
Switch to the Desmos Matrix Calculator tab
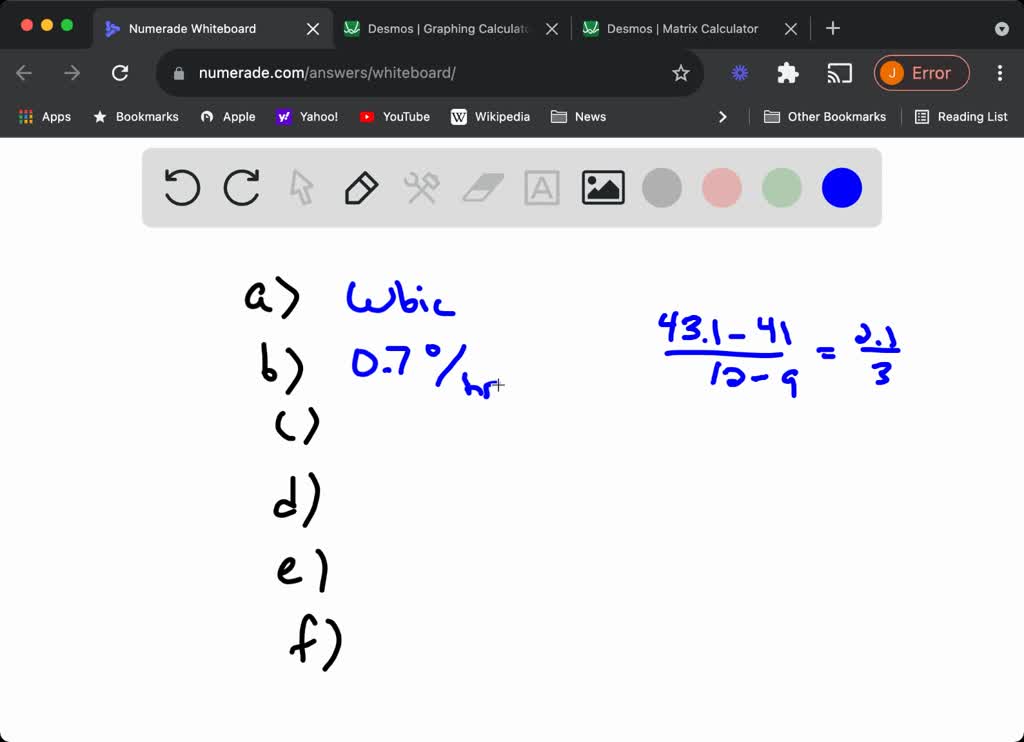(x=682, y=28)
